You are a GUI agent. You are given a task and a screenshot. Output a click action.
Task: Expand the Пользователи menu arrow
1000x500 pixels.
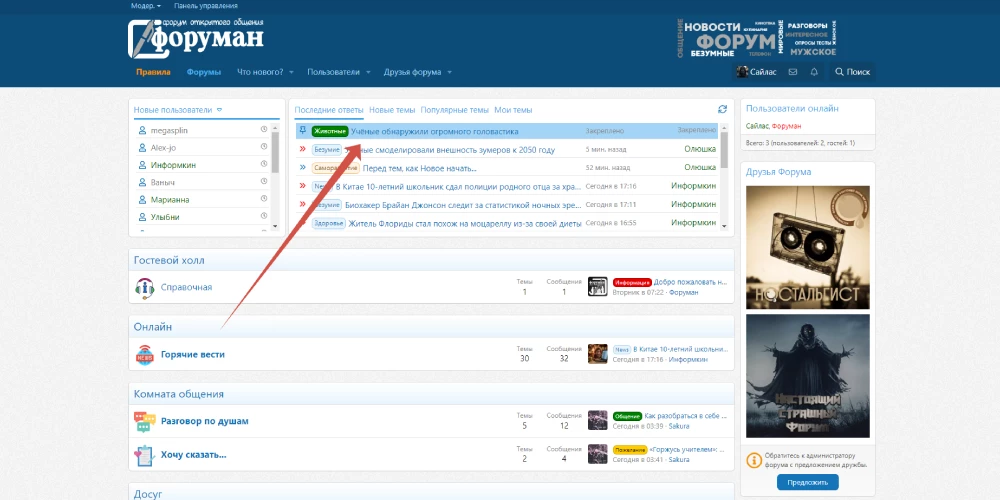tap(368, 73)
